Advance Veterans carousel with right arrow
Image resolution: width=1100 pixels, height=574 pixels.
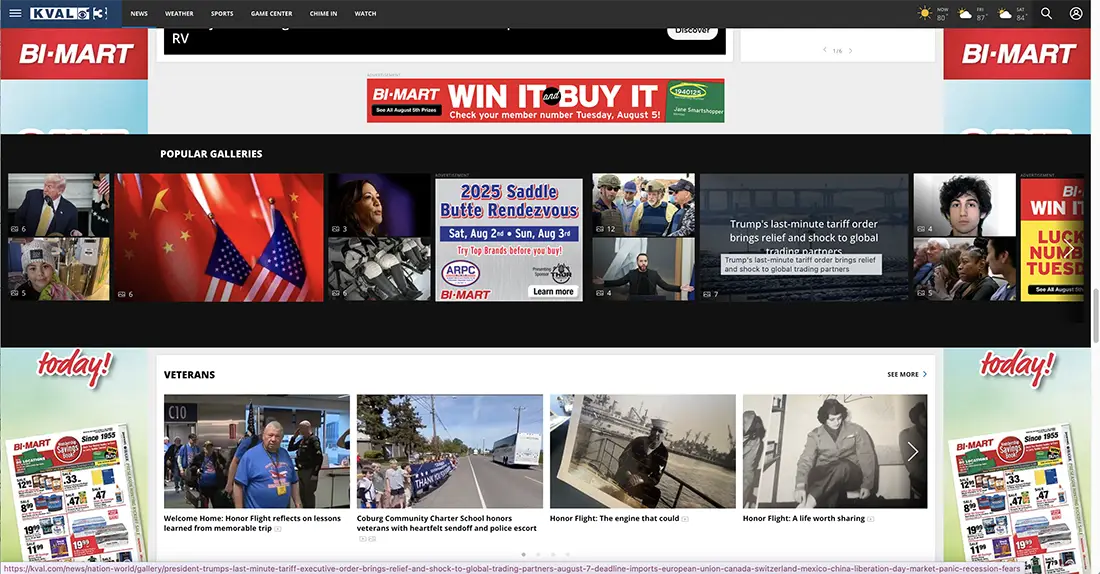pos(912,451)
